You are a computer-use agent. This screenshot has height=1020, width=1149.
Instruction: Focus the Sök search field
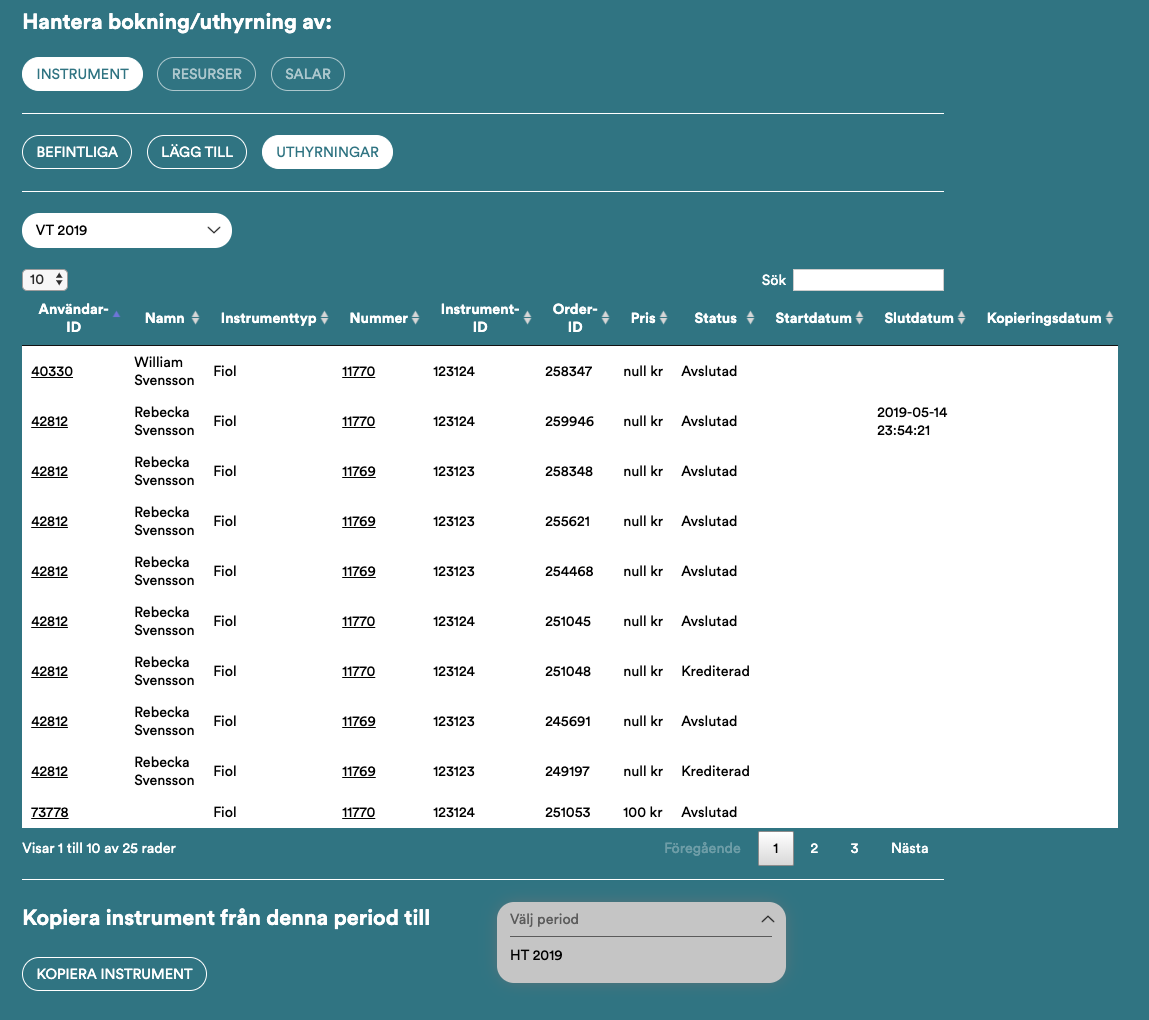(x=868, y=280)
